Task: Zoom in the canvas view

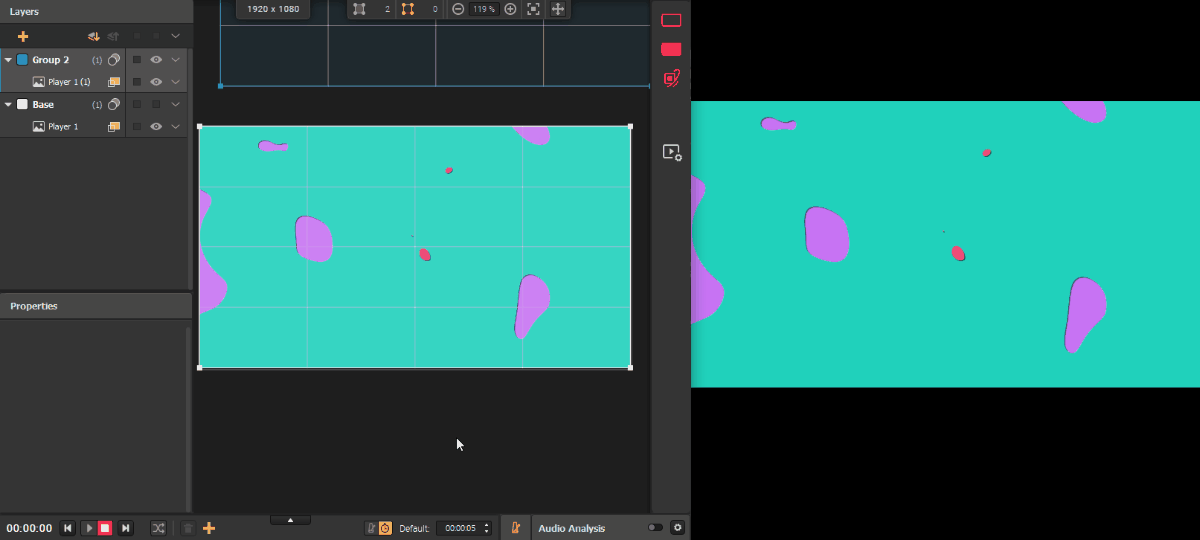Action: point(510,9)
